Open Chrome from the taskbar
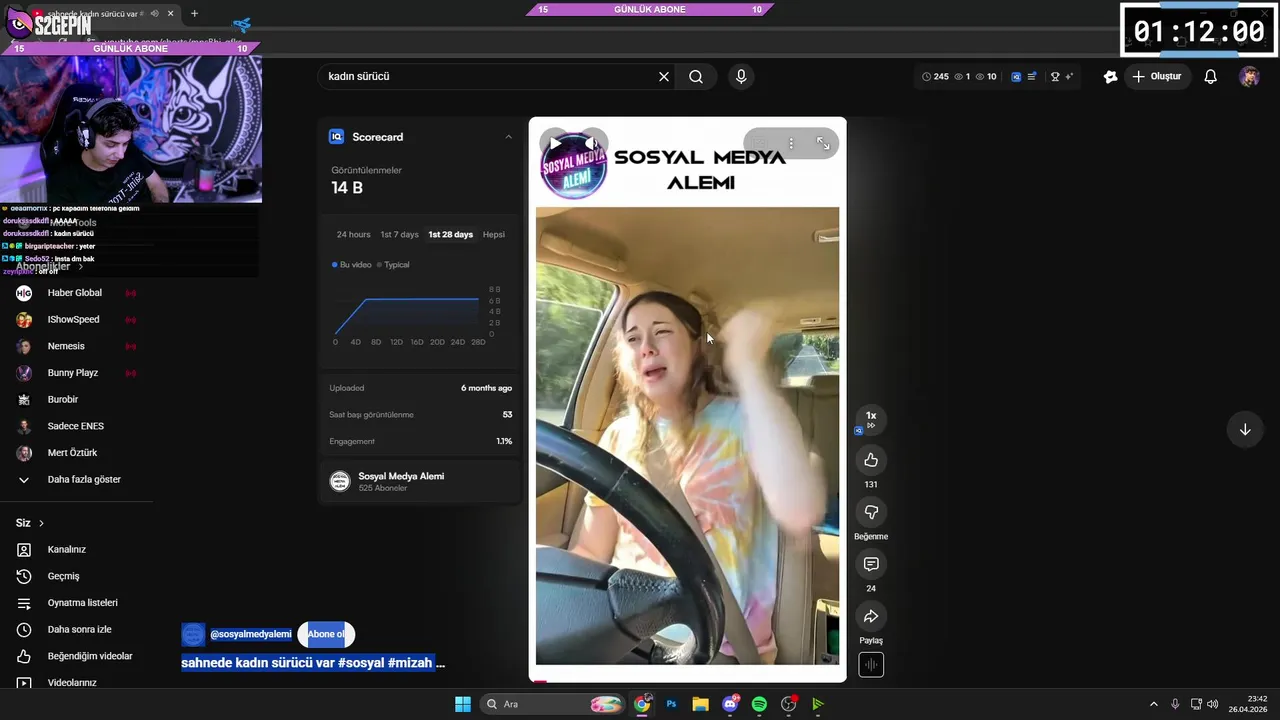1280x720 pixels. pyautogui.click(x=642, y=704)
